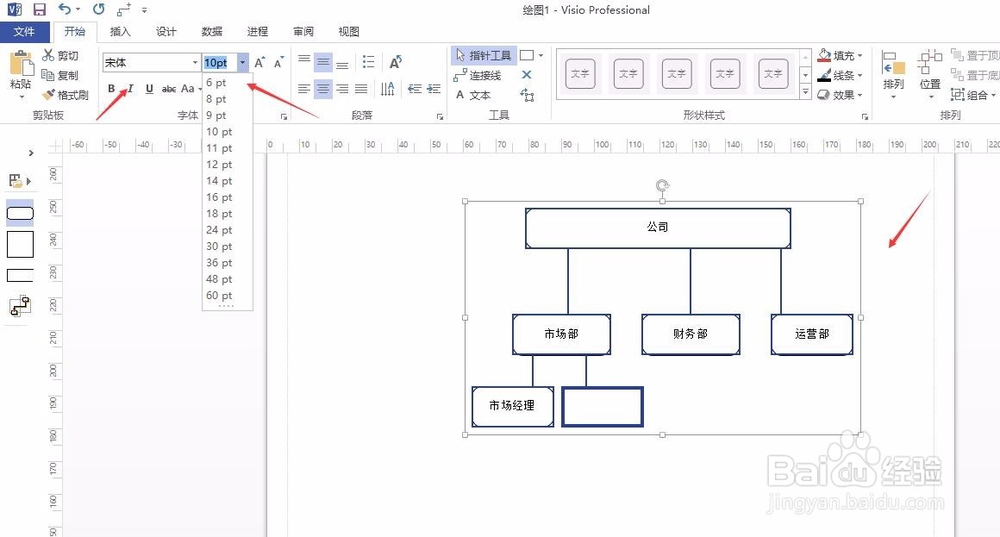The width and height of the screenshot is (1000, 537).
Task: Select the text block tool icon
Action: click(x=527, y=95)
